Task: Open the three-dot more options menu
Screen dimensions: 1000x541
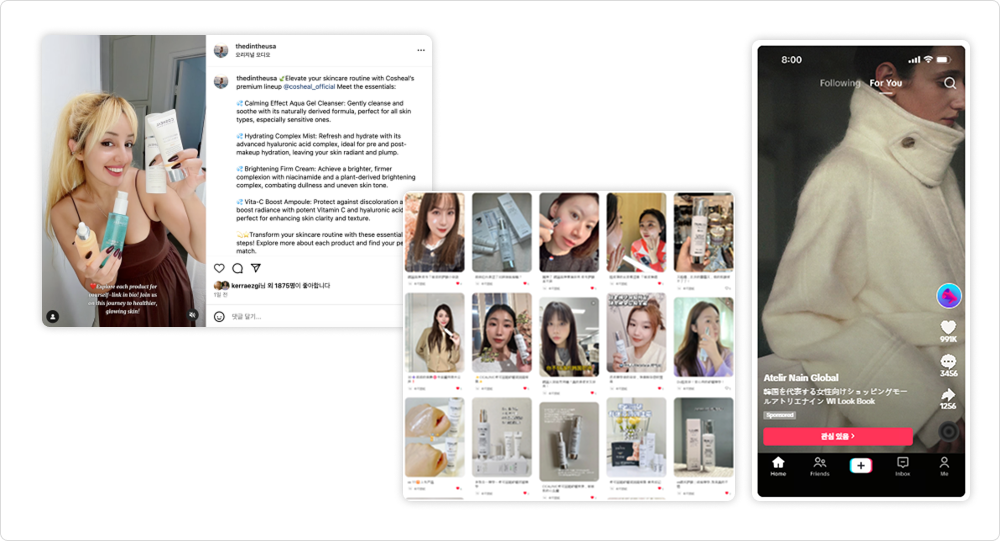Action: pyautogui.click(x=421, y=50)
